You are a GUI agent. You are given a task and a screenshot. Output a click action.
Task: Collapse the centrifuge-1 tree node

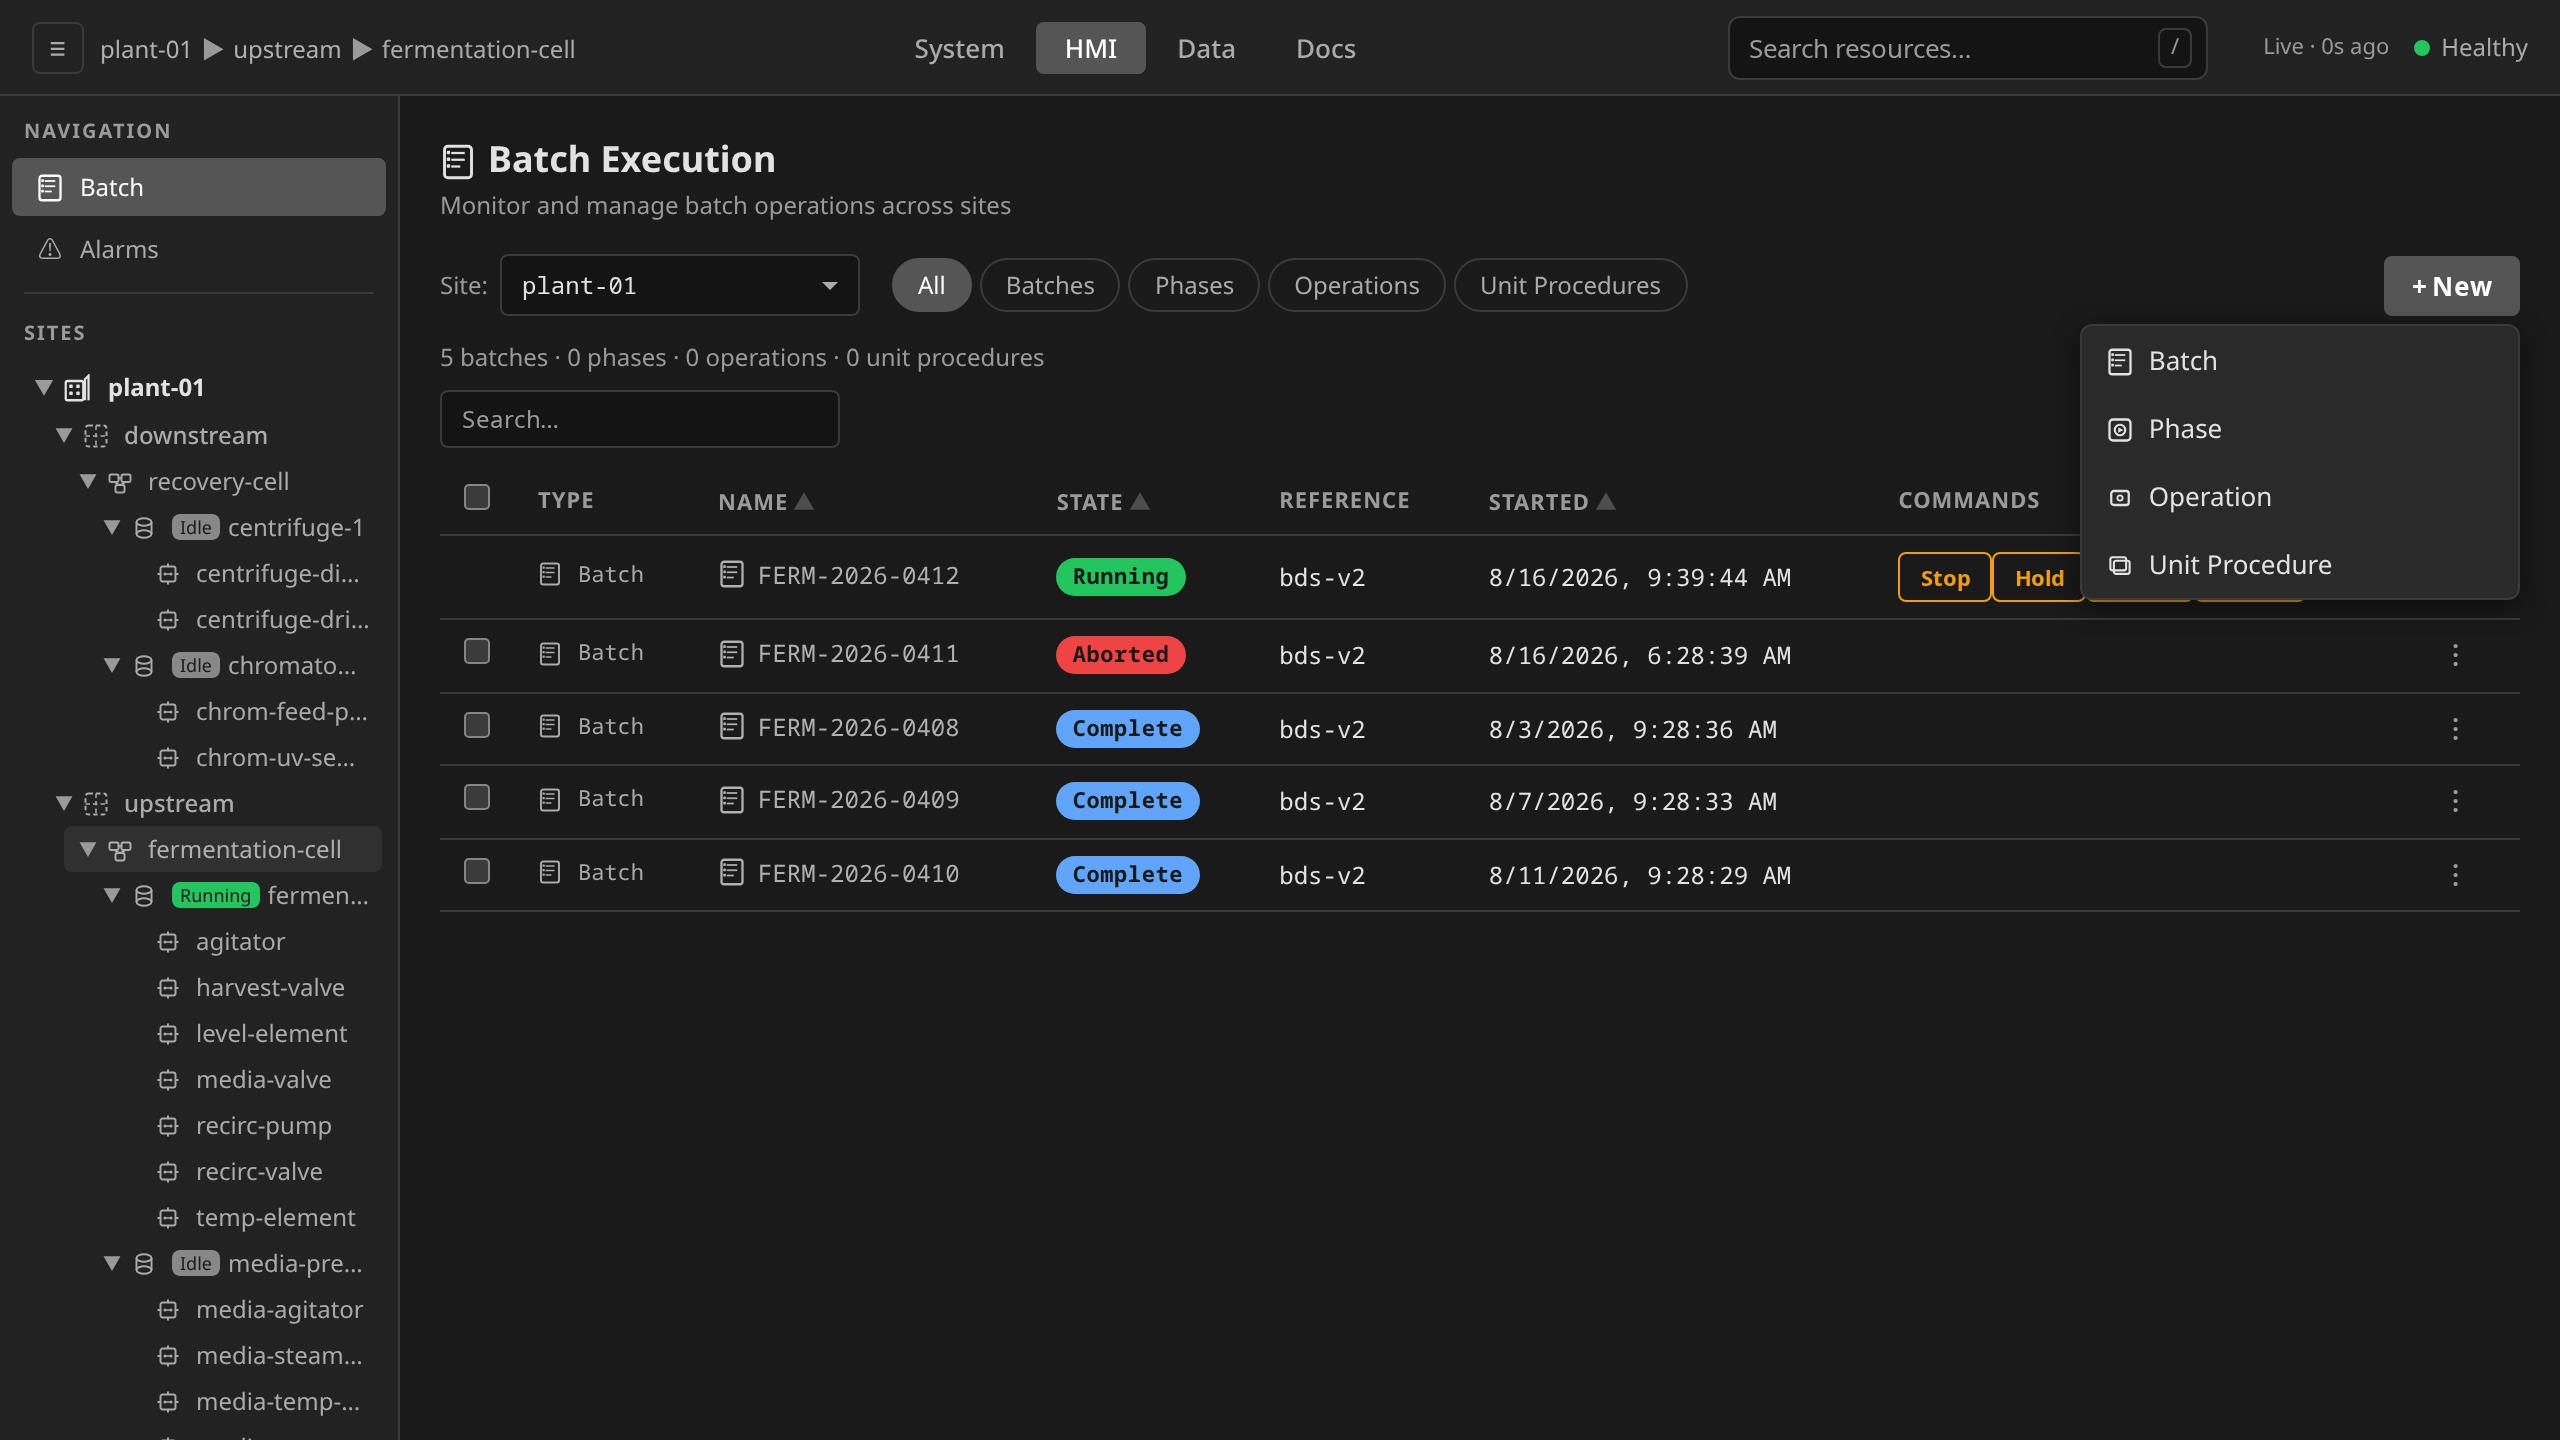pyautogui.click(x=112, y=527)
